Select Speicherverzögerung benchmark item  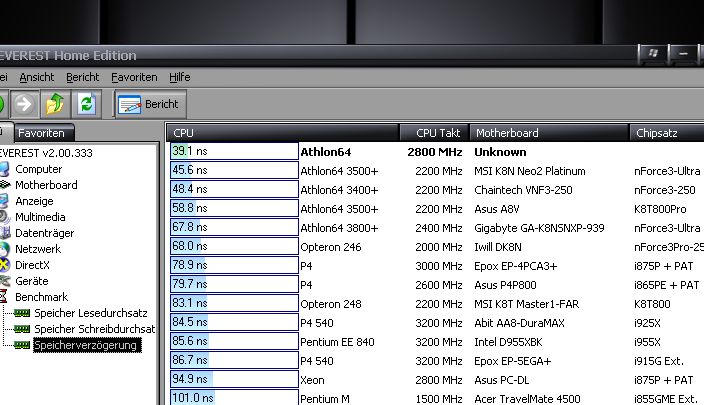tap(87, 345)
